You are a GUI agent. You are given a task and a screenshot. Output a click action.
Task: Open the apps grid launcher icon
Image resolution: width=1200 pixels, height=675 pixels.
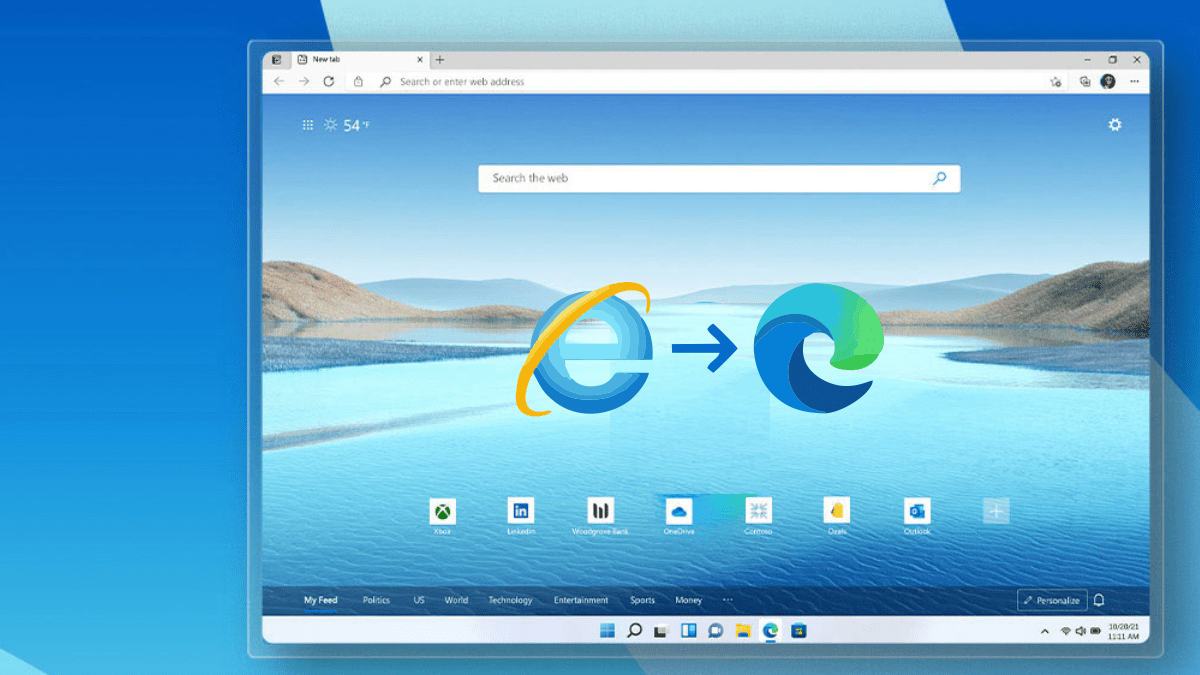(x=308, y=125)
